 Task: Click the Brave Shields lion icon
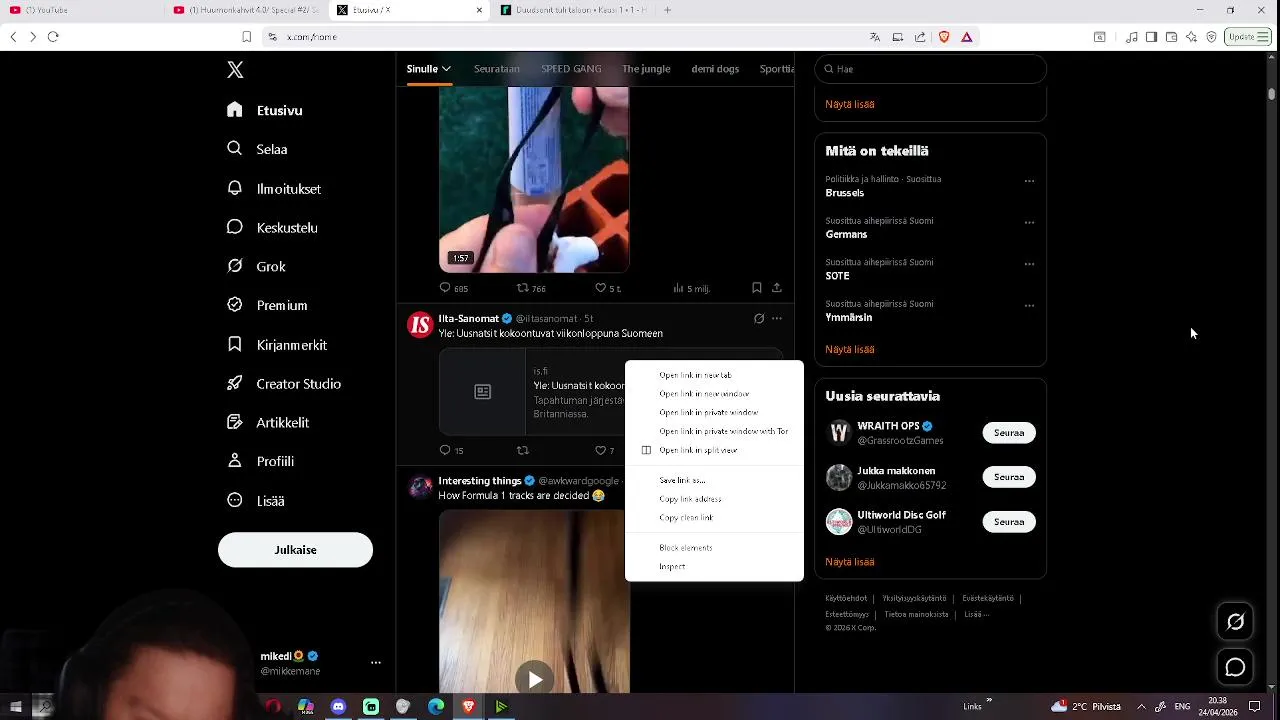[944, 37]
